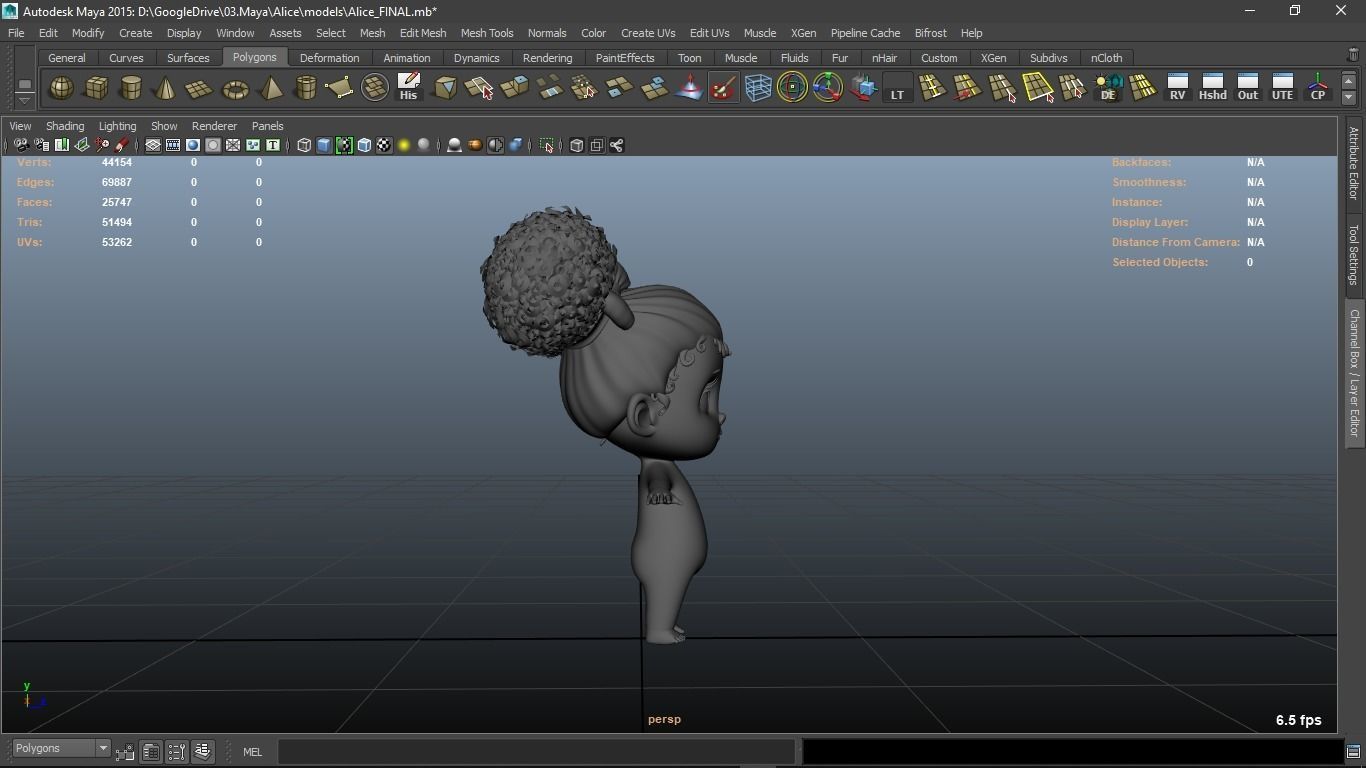This screenshot has height=768, width=1366.
Task: Click the select camera panel icon
Action: [21, 146]
